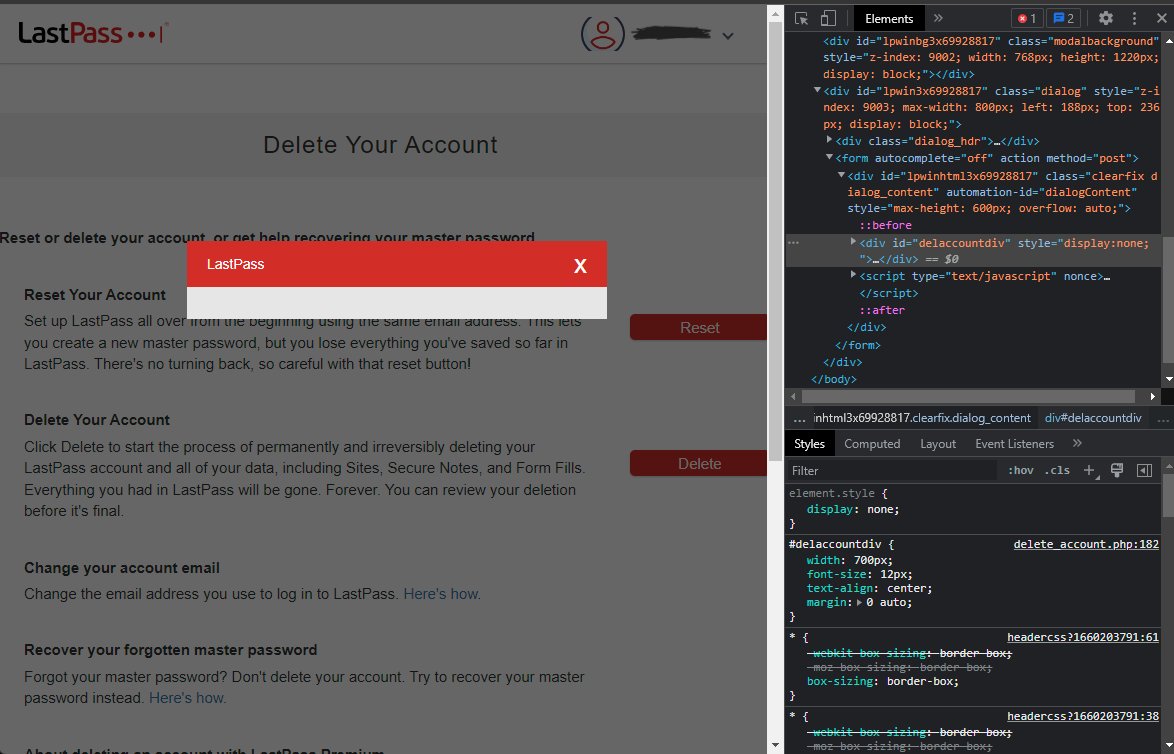
Task: Expand the margin shorthand property triangle
Action: 859,603
